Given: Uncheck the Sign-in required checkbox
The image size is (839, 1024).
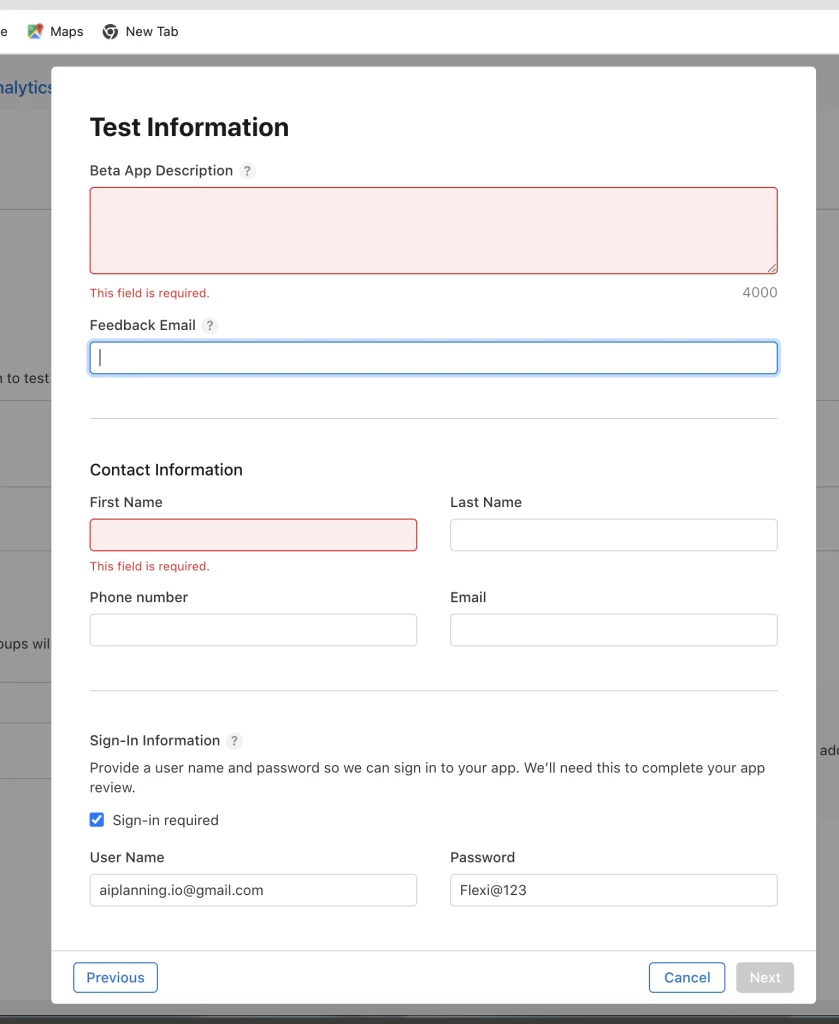Looking at the screenshot, I should [x=97, y=820].
